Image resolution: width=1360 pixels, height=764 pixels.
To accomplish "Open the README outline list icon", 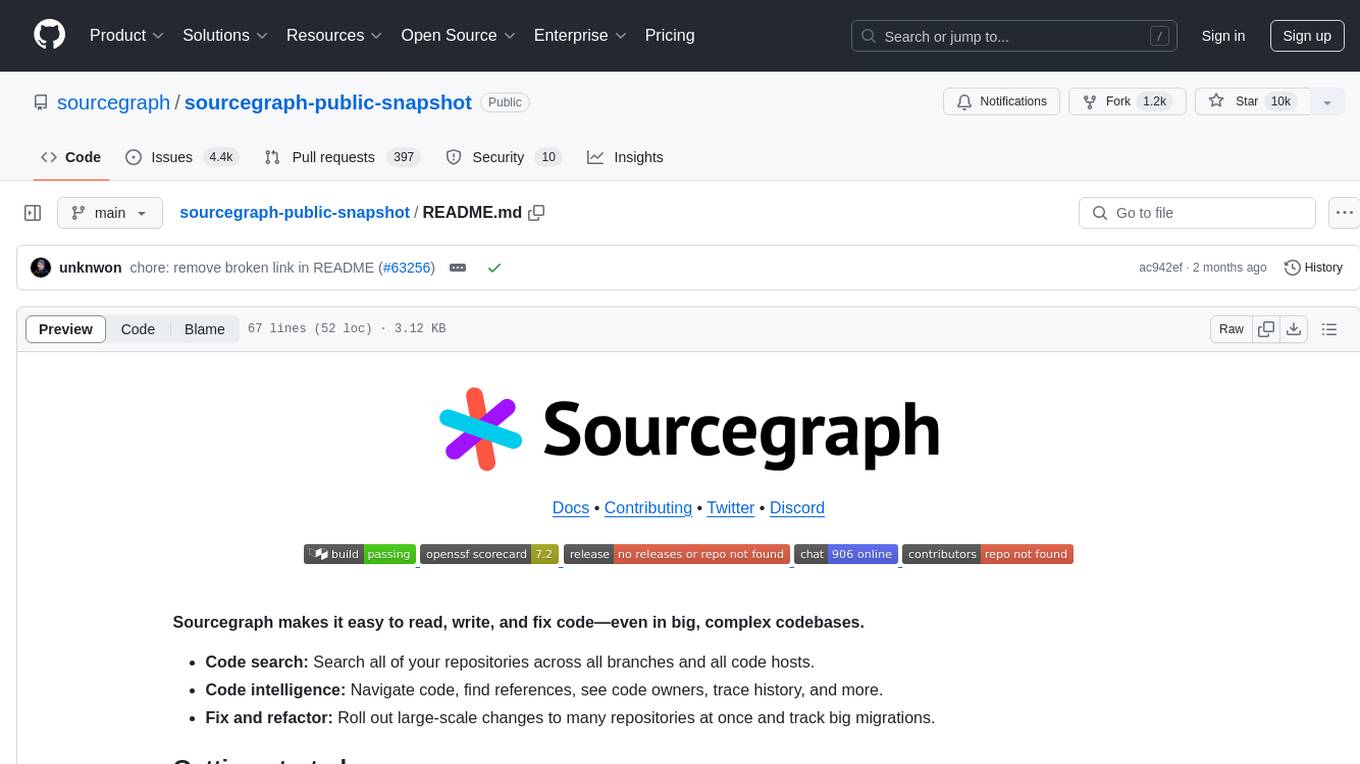I will click(x=1329, y=329).
